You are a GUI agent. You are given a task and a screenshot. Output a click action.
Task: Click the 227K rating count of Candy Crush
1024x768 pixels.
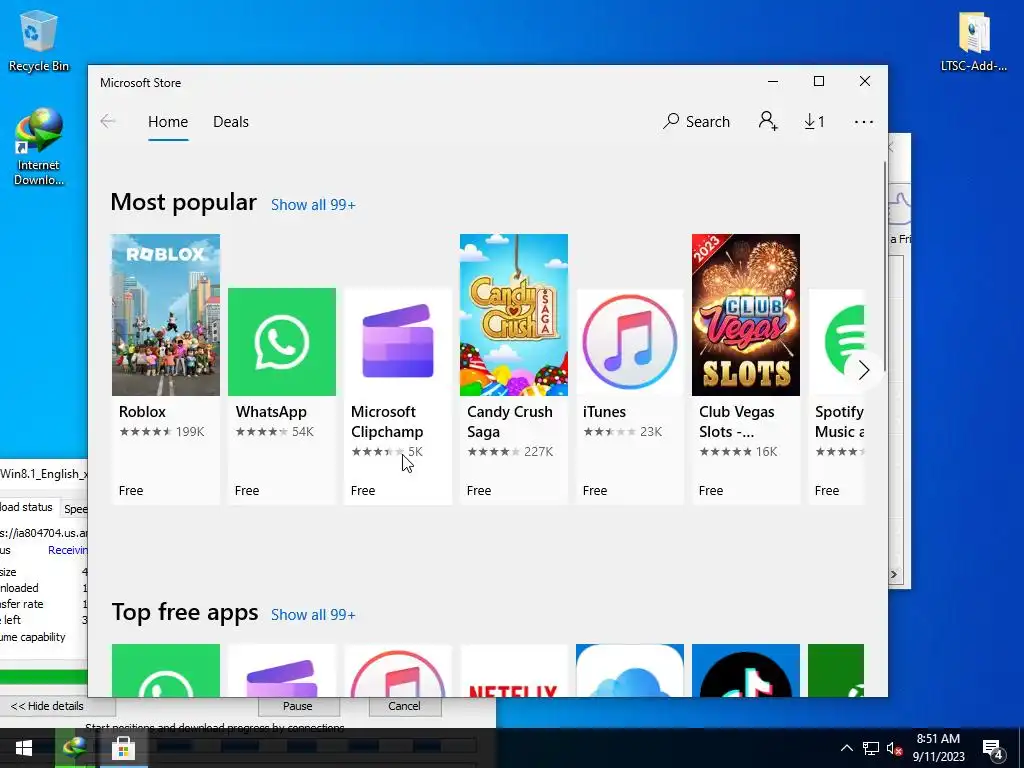pyautogui.click(x=538, y=451)
